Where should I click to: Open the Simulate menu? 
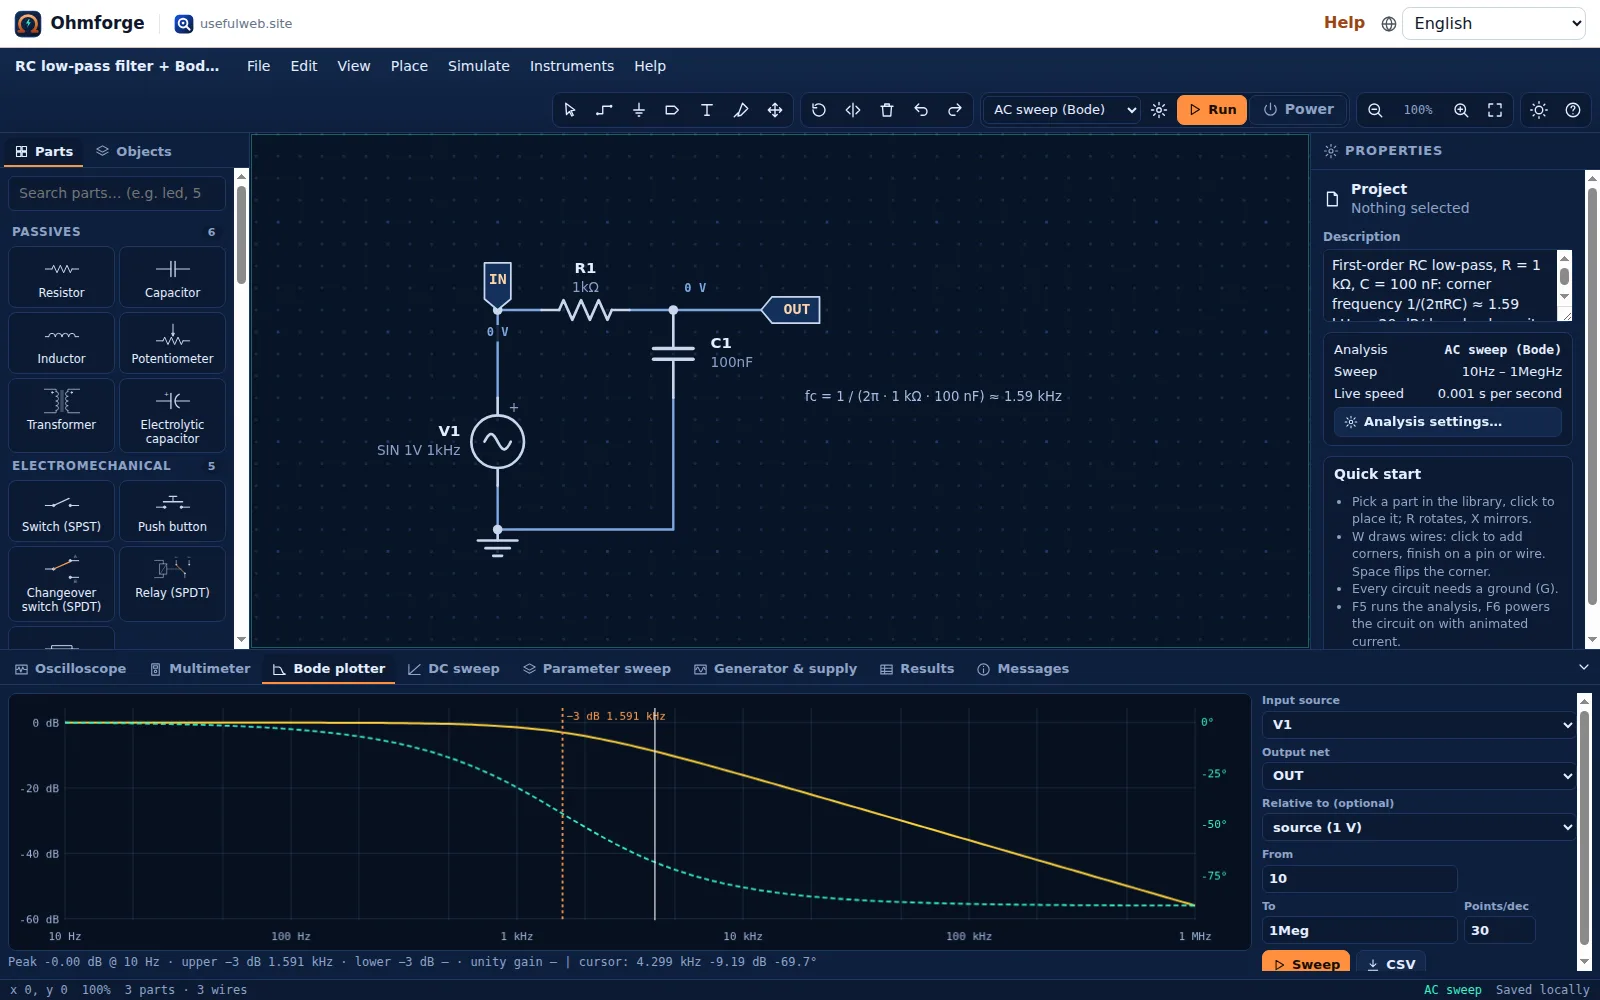click(x=479, y=66)
